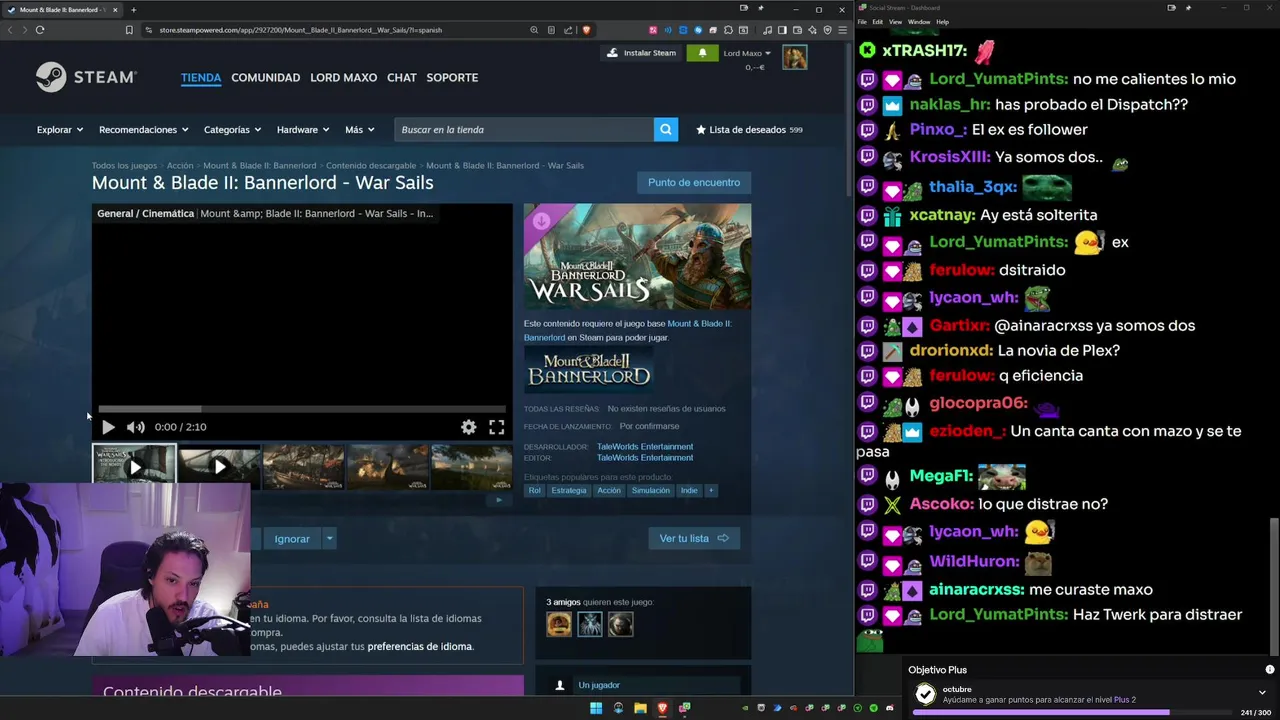The height and width of the screenshot is (720, 1280).
Task: Click Ver tu lista button
Action: click(694, 538)
